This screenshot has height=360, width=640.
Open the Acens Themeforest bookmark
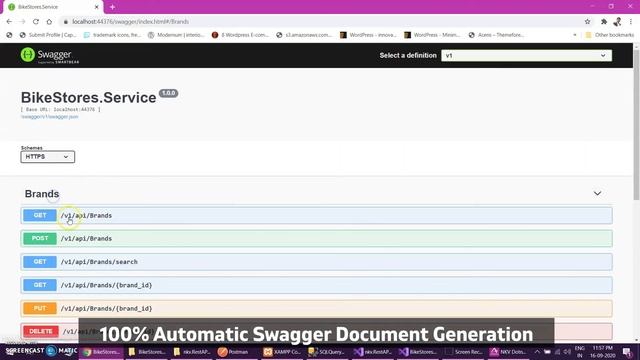(x=496, y=35)
